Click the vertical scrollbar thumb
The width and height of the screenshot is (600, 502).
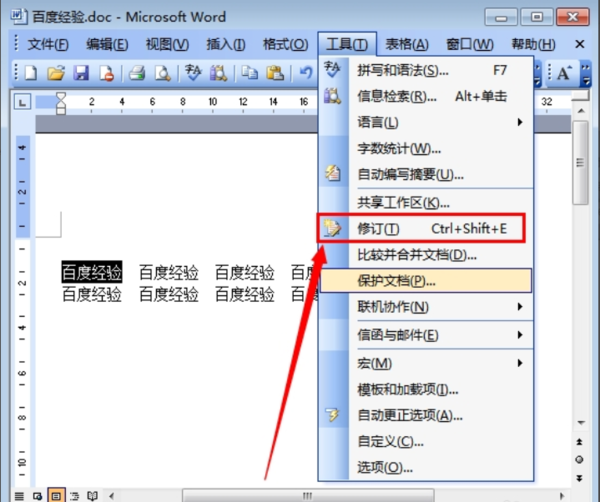[580, 163]
